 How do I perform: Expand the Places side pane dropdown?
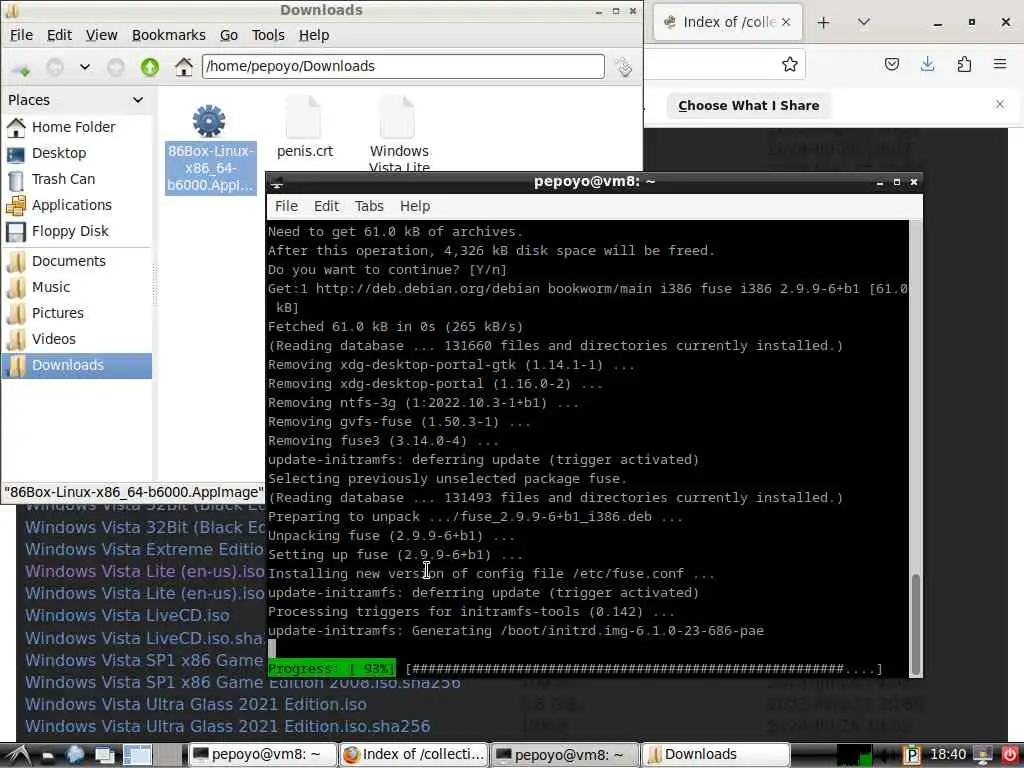coord(138,100)
